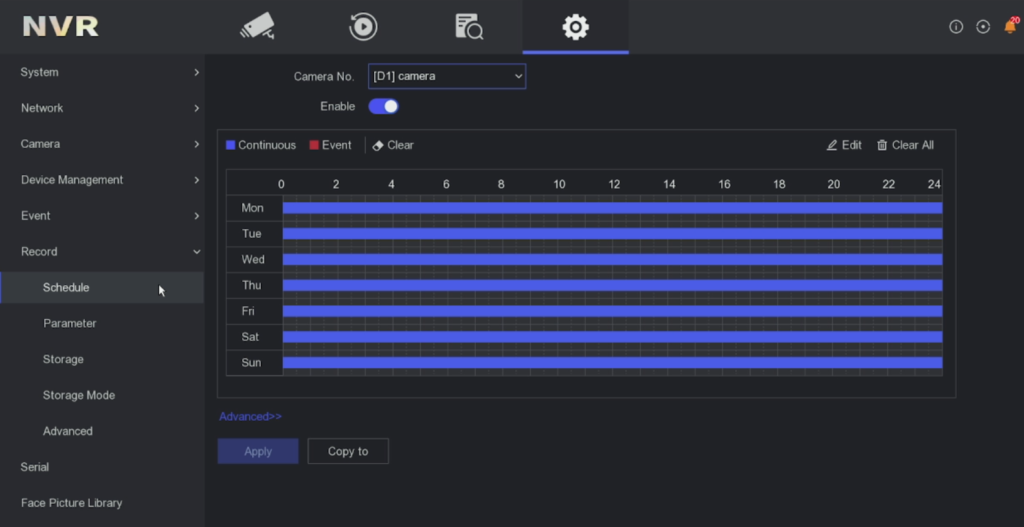Image resolution: width=1024 pixels, height=527 pixels.
Task: Expand the Network menu section
Action: click(100, 108)
